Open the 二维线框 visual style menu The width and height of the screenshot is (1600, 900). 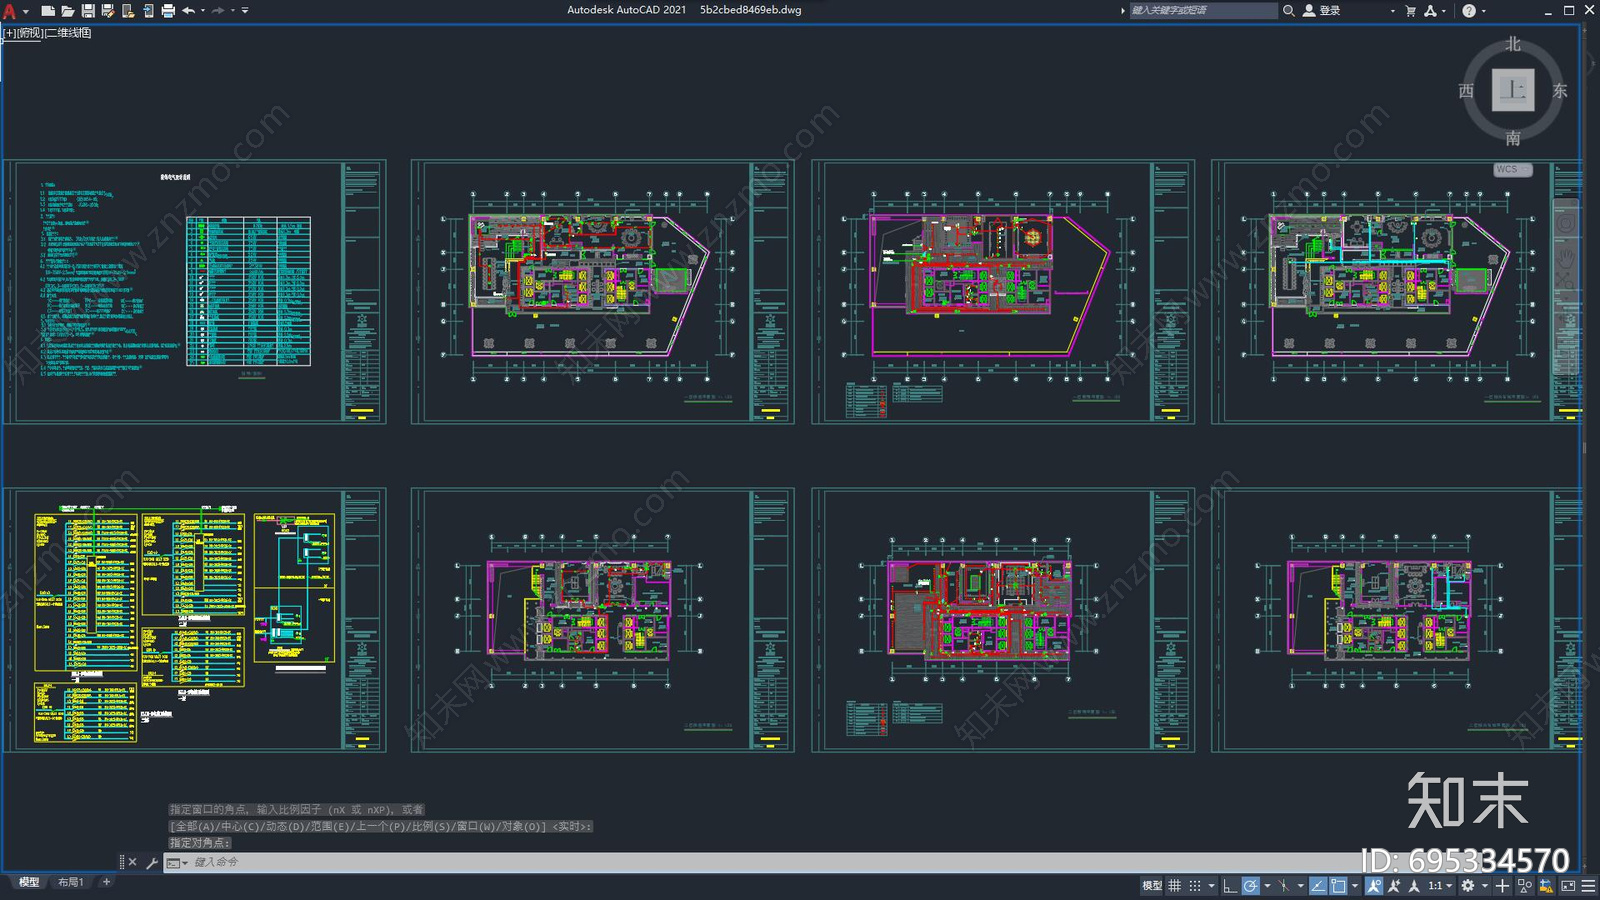tap(68, 33)
